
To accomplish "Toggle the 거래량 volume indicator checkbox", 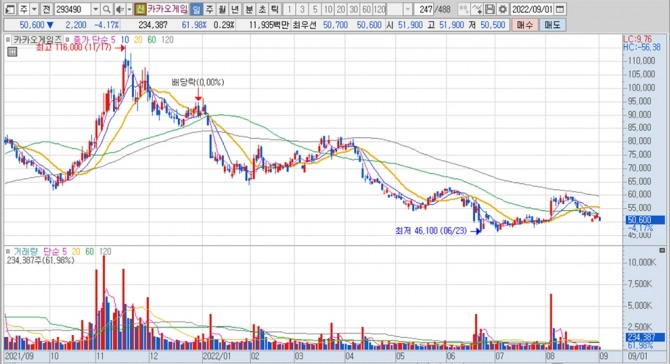I will (x=8, y=252).
